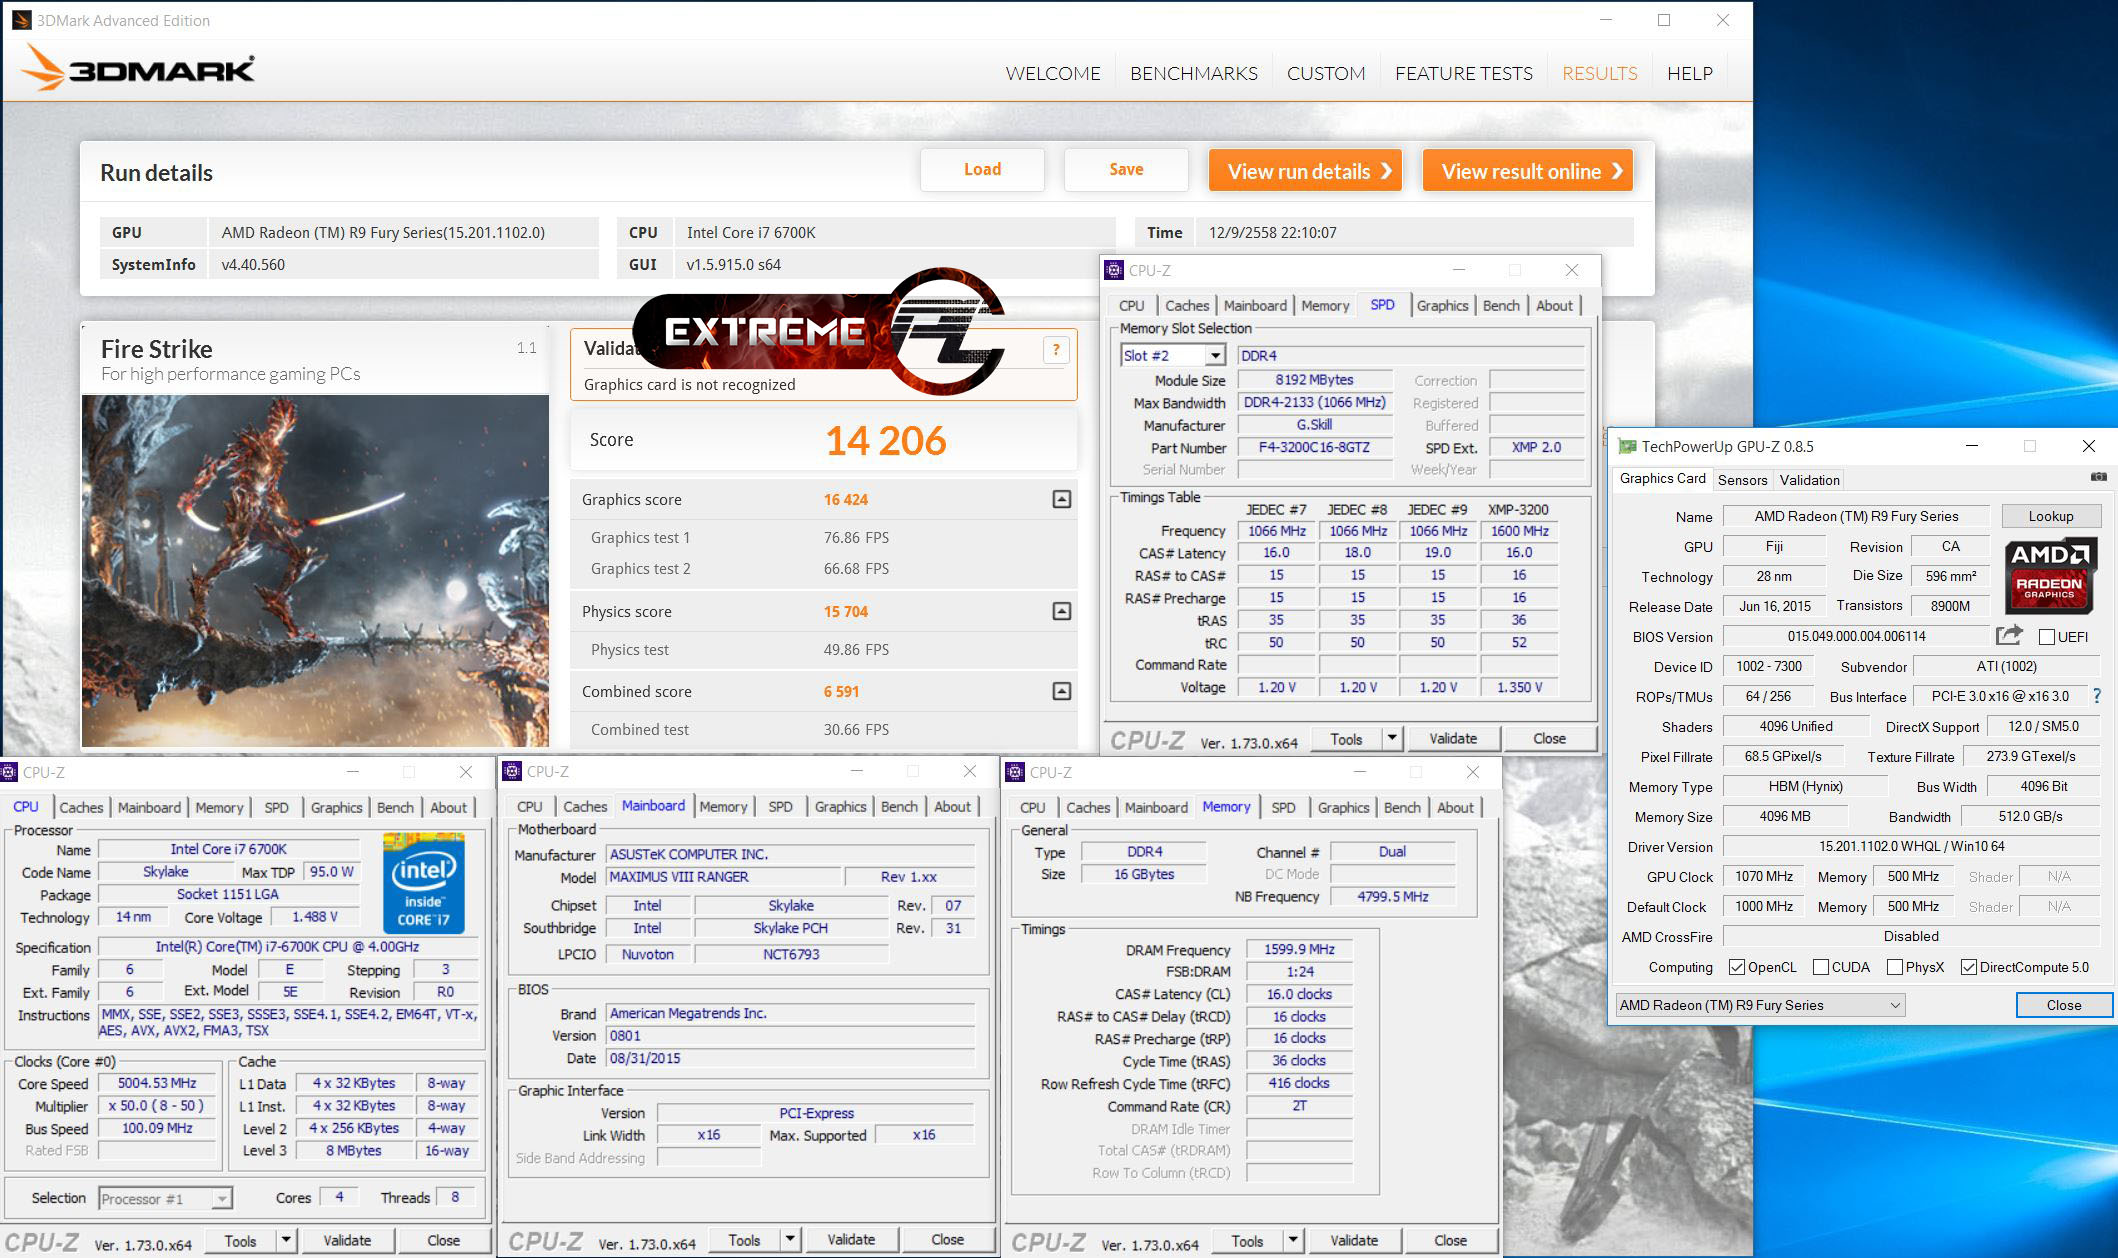
Task: Switch to the Validation tab in GPU-Z
Action: coord(1809,480)
